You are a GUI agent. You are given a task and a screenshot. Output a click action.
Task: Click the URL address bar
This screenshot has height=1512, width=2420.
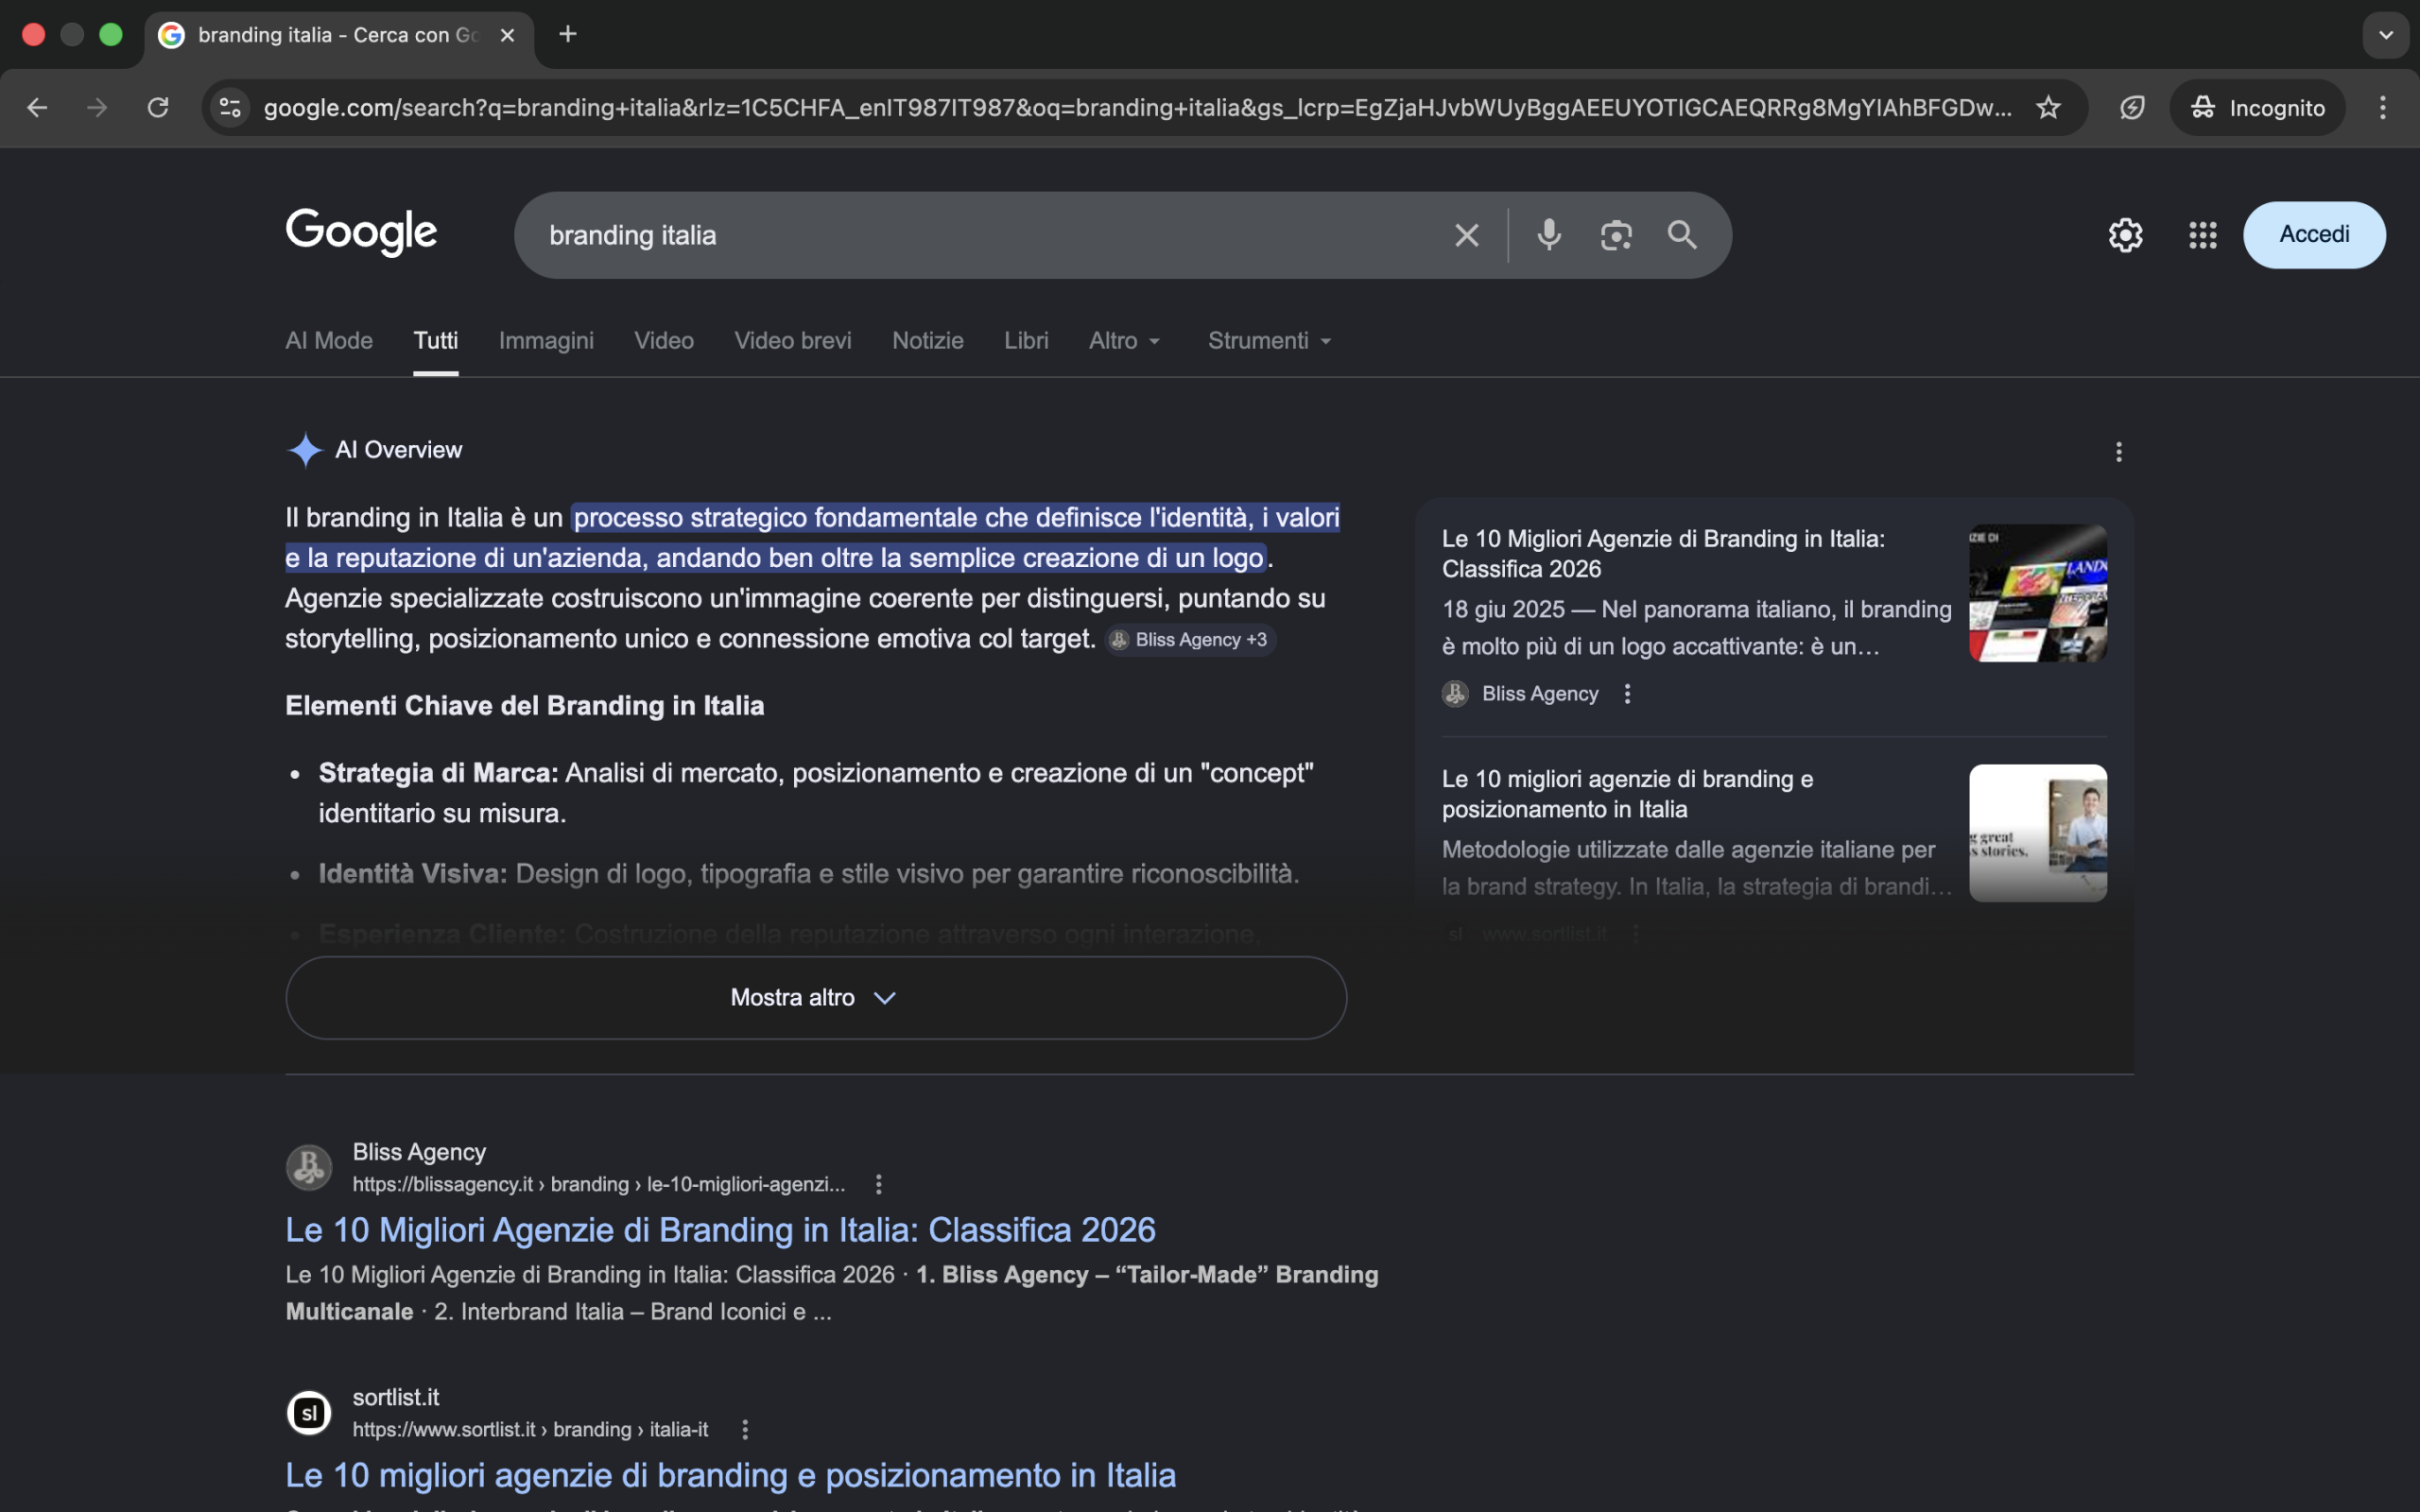click(x=1138, y=107)
